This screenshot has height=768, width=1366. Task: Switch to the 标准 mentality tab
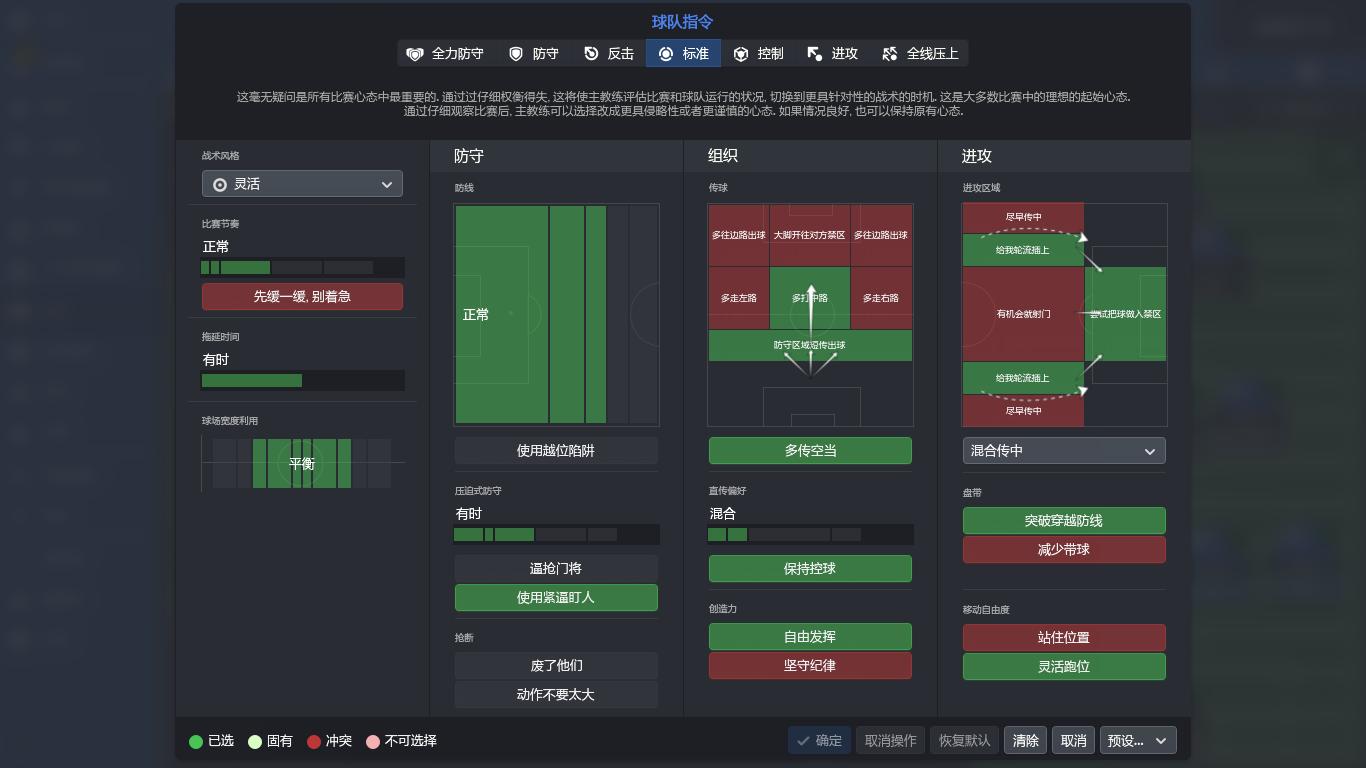pos(683,53)
